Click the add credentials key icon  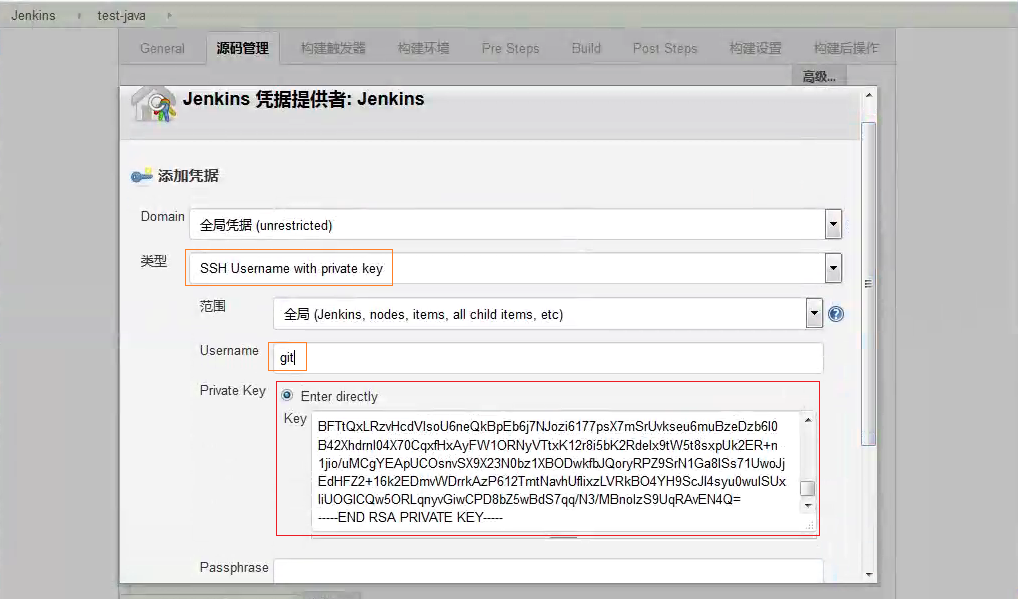click(142, 176)
